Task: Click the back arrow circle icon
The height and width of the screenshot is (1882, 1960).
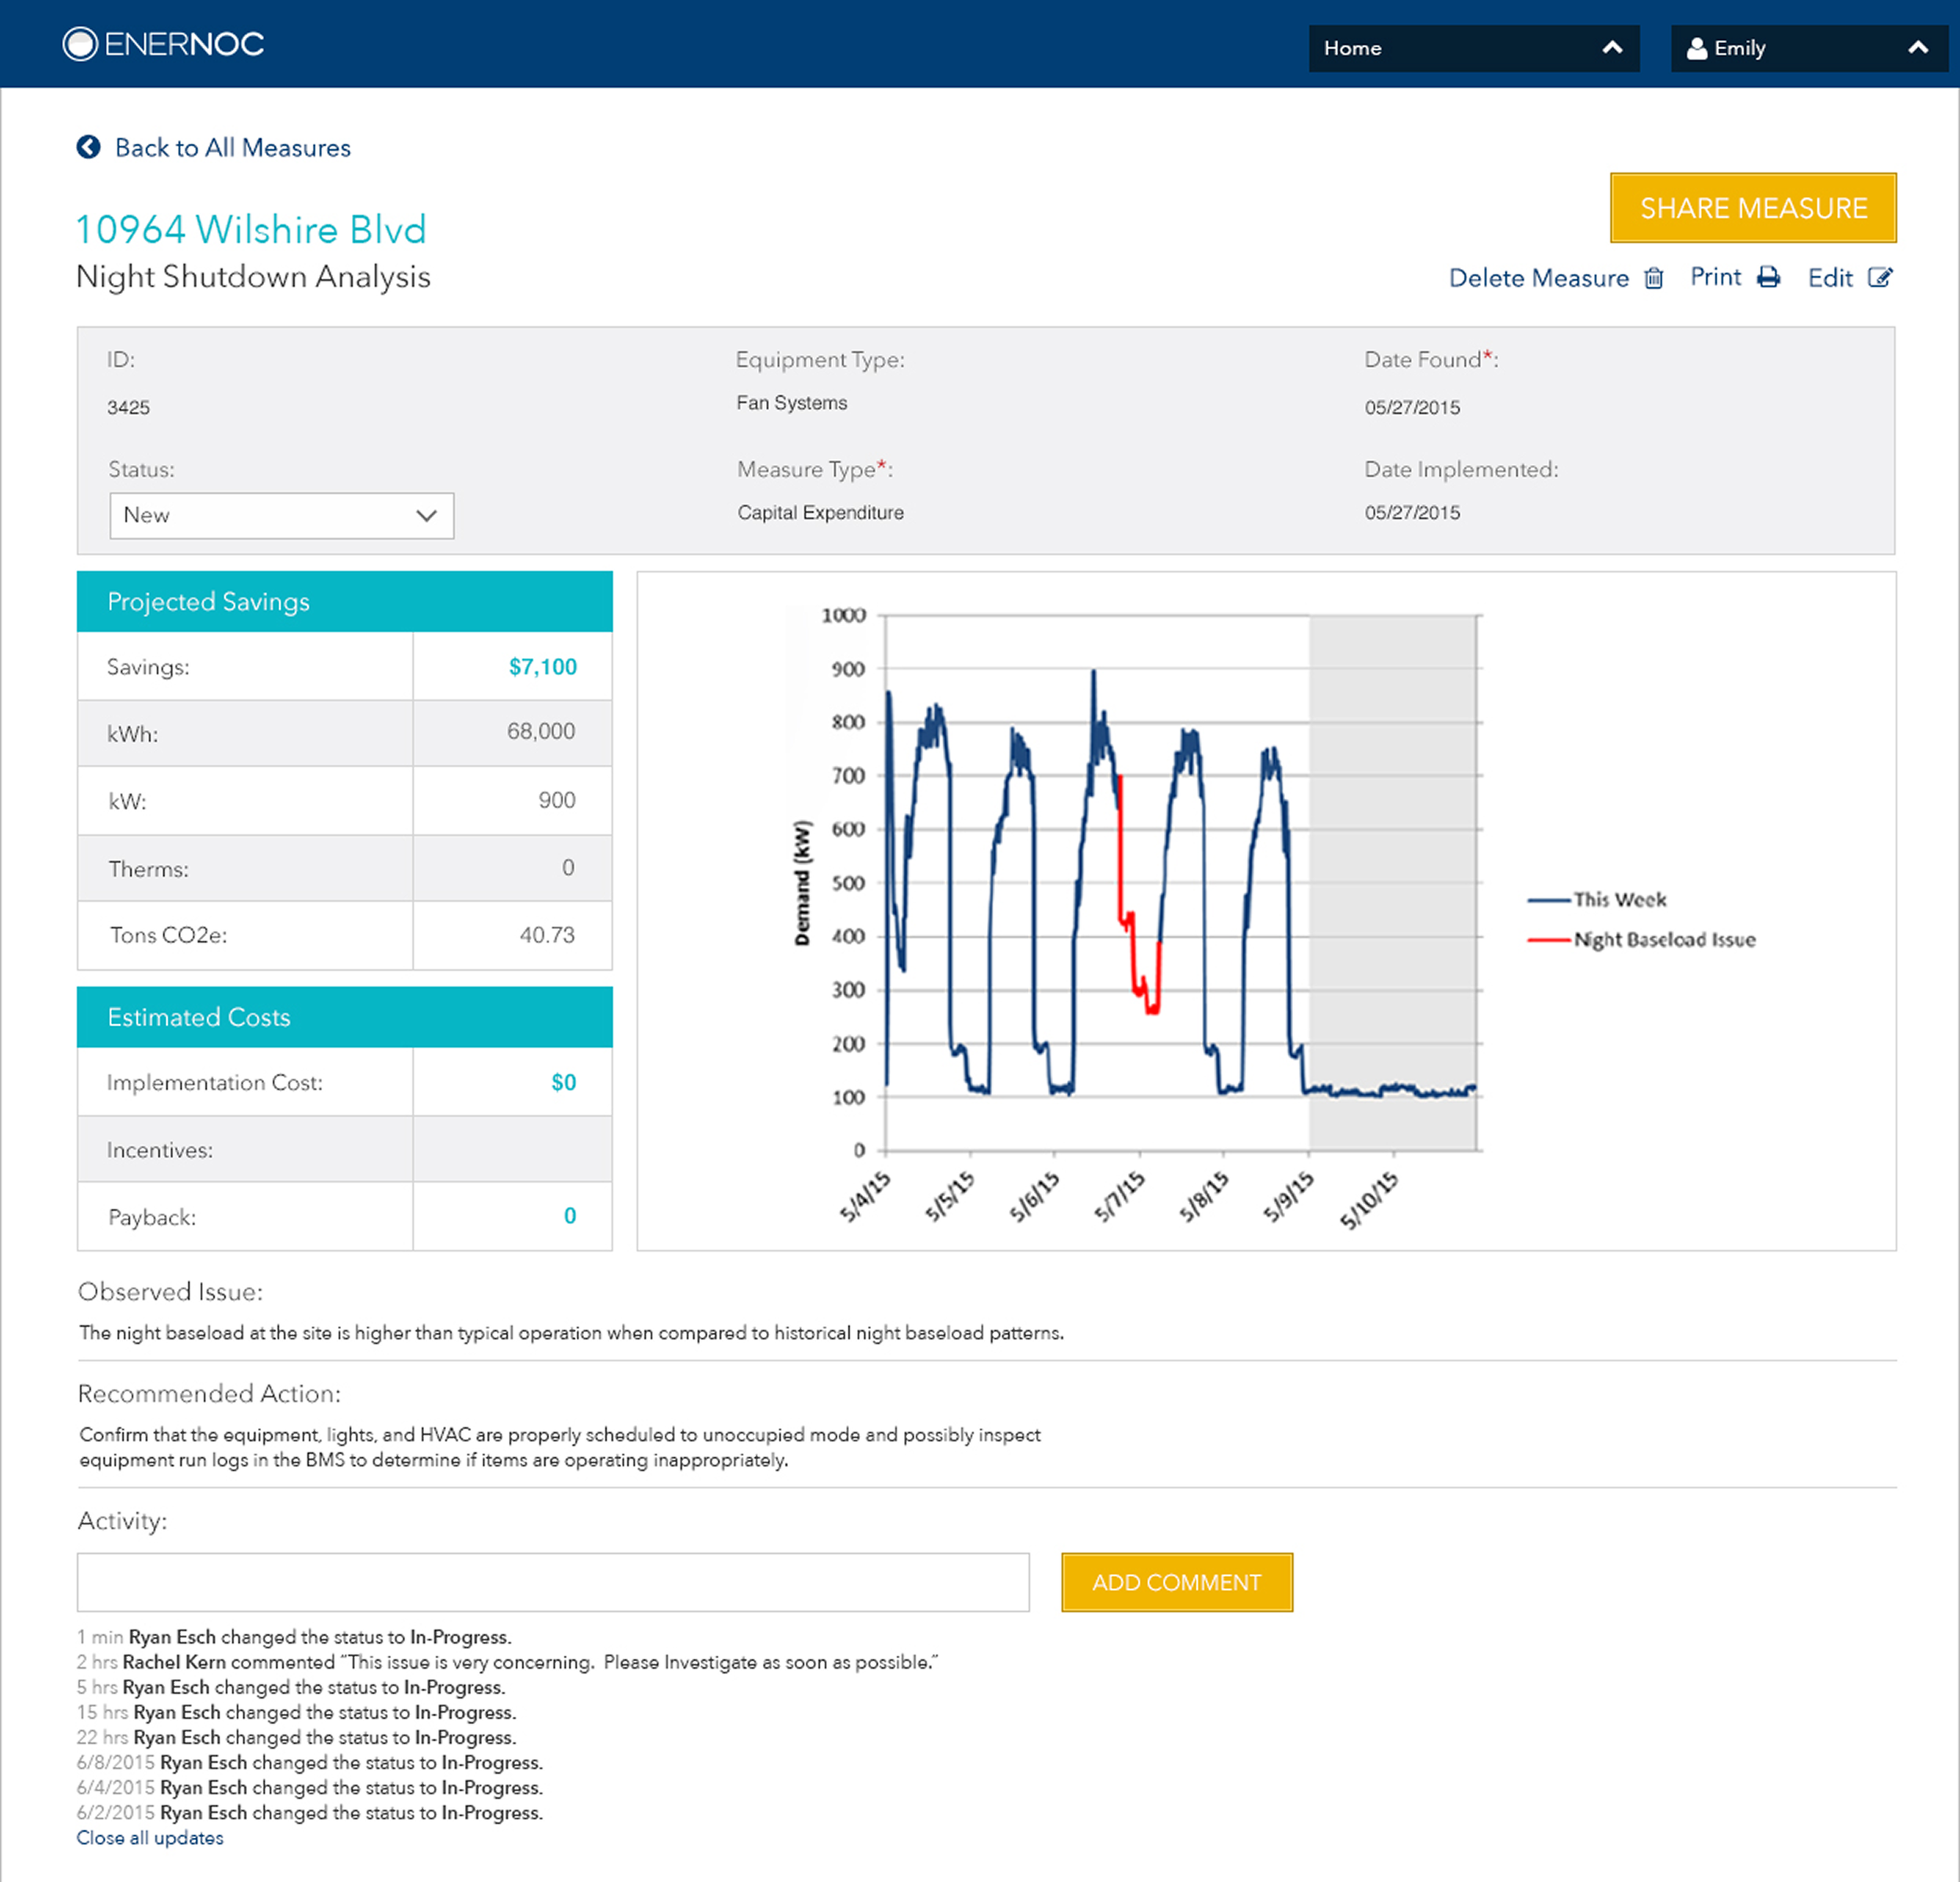Action: tap(89, 147)
